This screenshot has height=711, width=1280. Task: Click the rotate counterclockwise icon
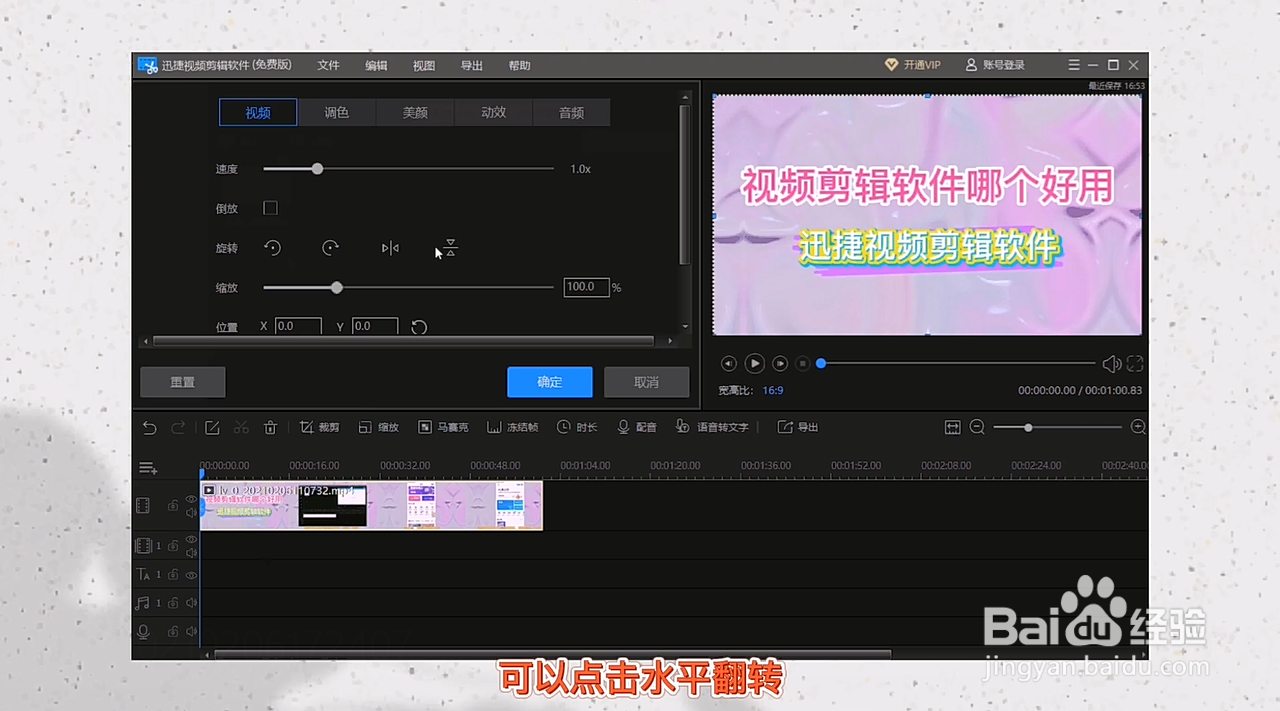272,248
